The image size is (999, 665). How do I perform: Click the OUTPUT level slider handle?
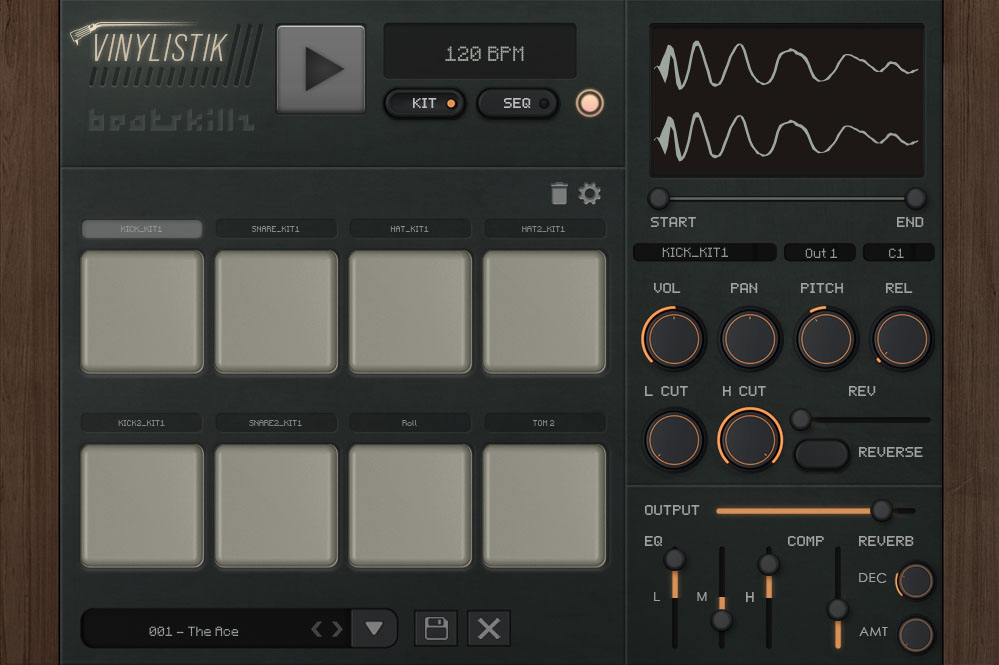click(x=881, y=510)
